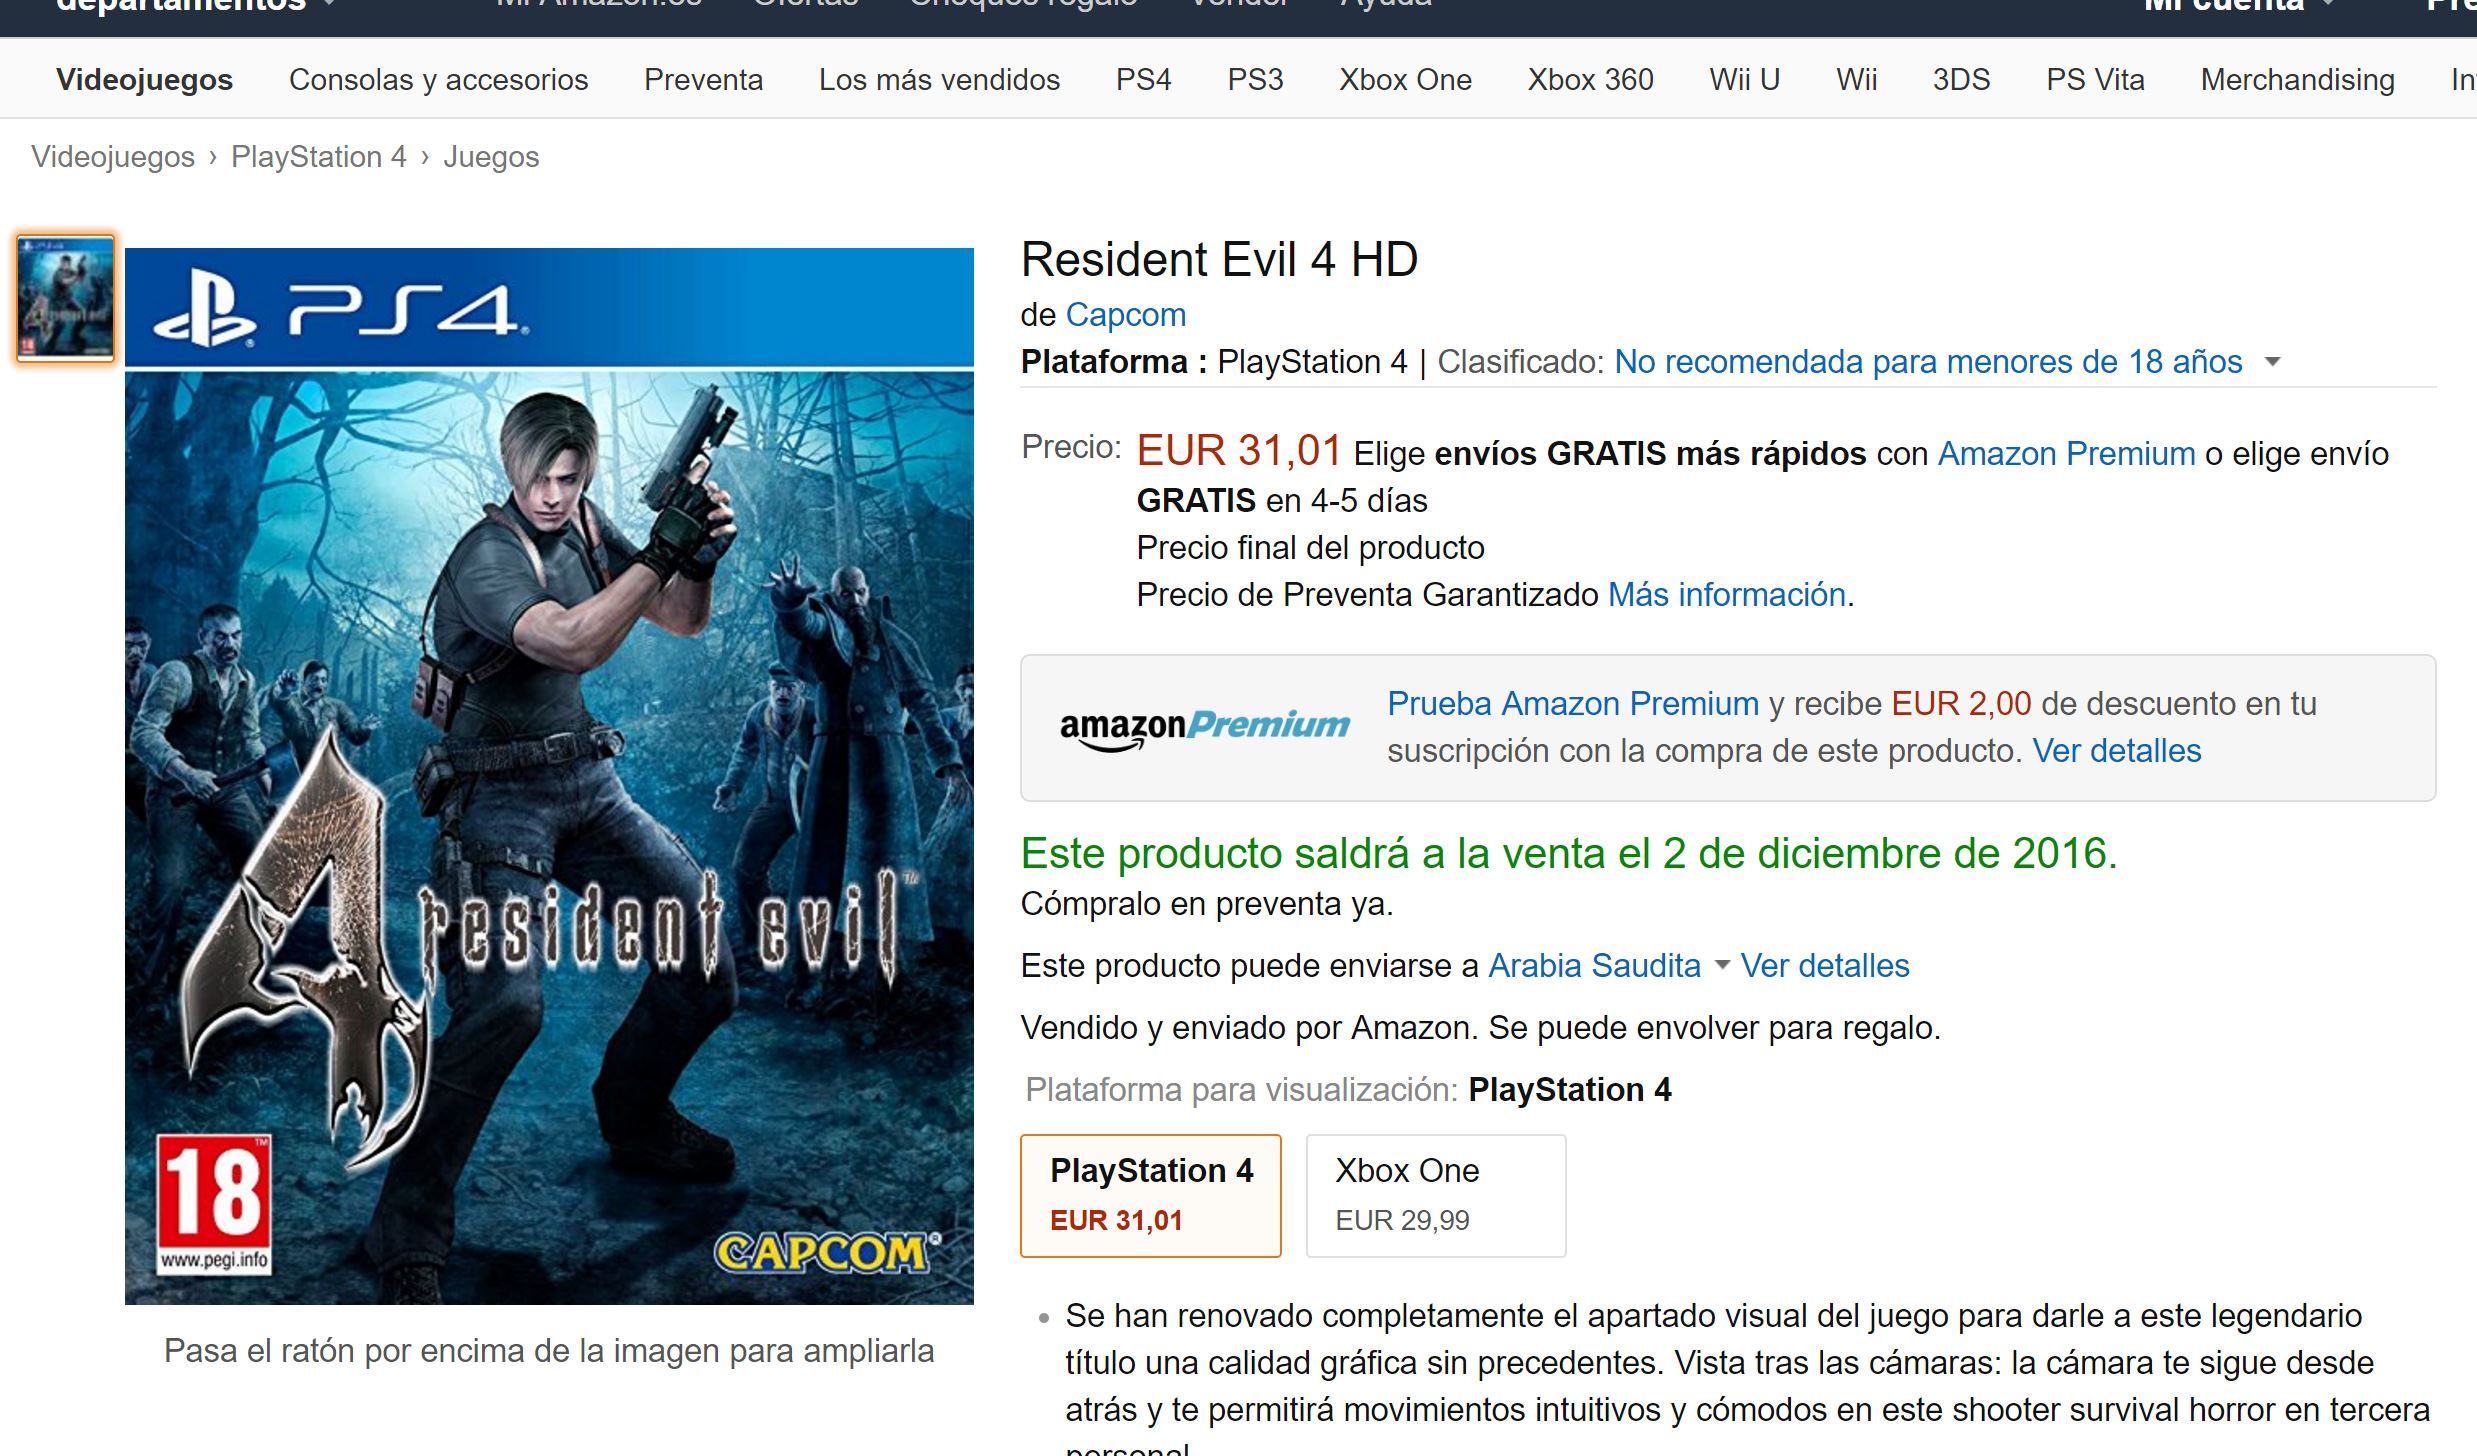This screenshot has height=1456, width=2477.
Task: Select the product cover thumbnail
Action: pos(66,298)
